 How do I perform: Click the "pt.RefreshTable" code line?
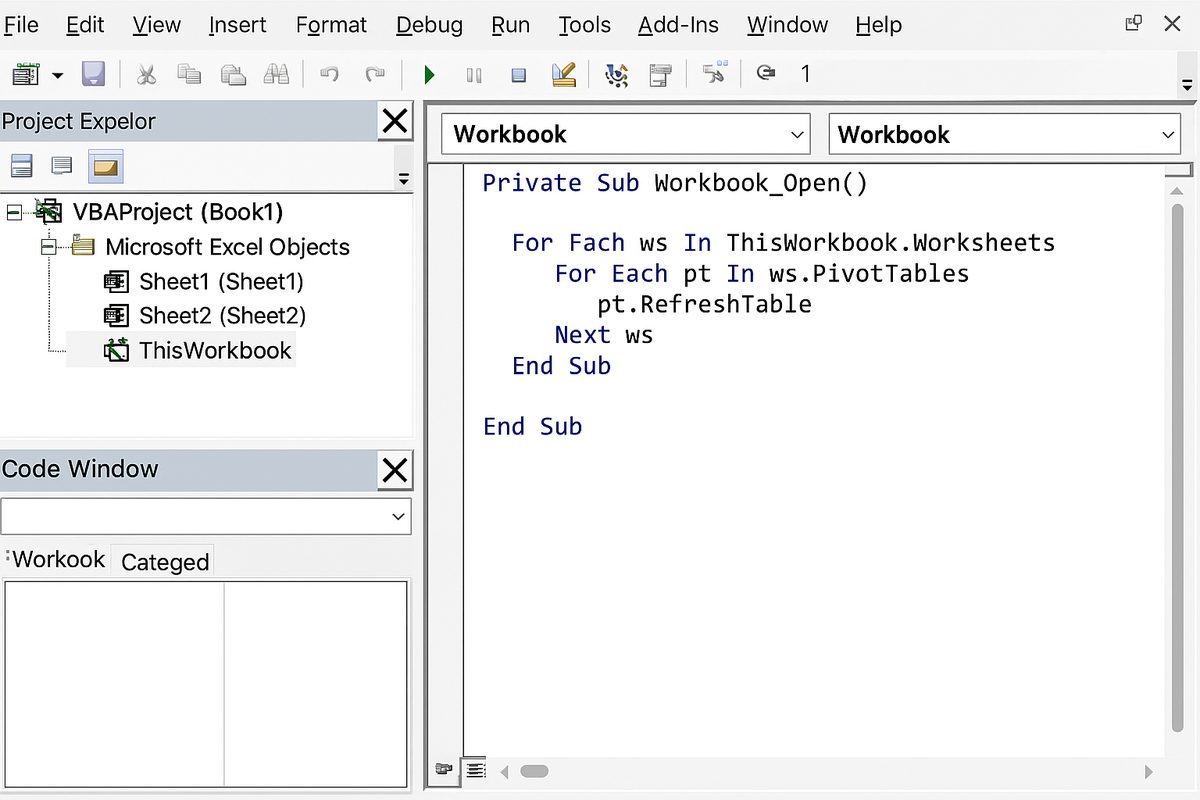click(x=704, y=304)
